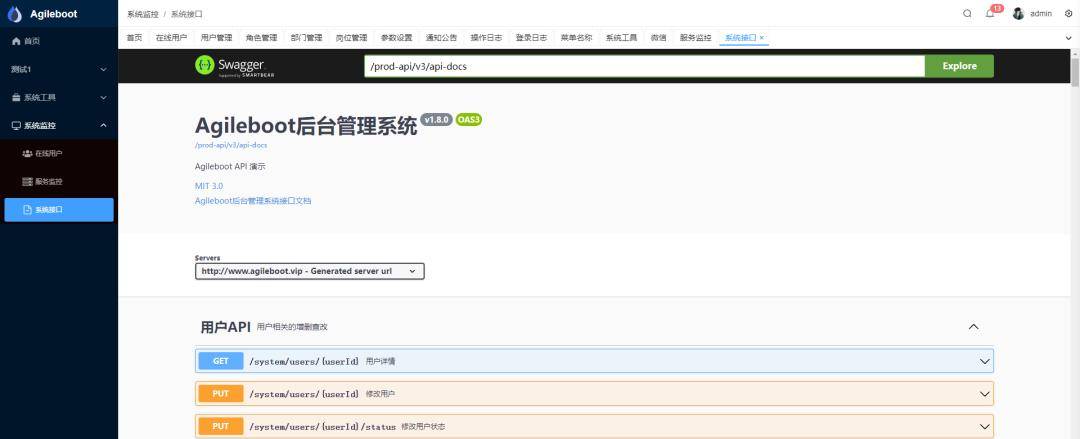
Task: Click the vertical scrollbar thumb on the right
Action: click(x=1074, y=72)
